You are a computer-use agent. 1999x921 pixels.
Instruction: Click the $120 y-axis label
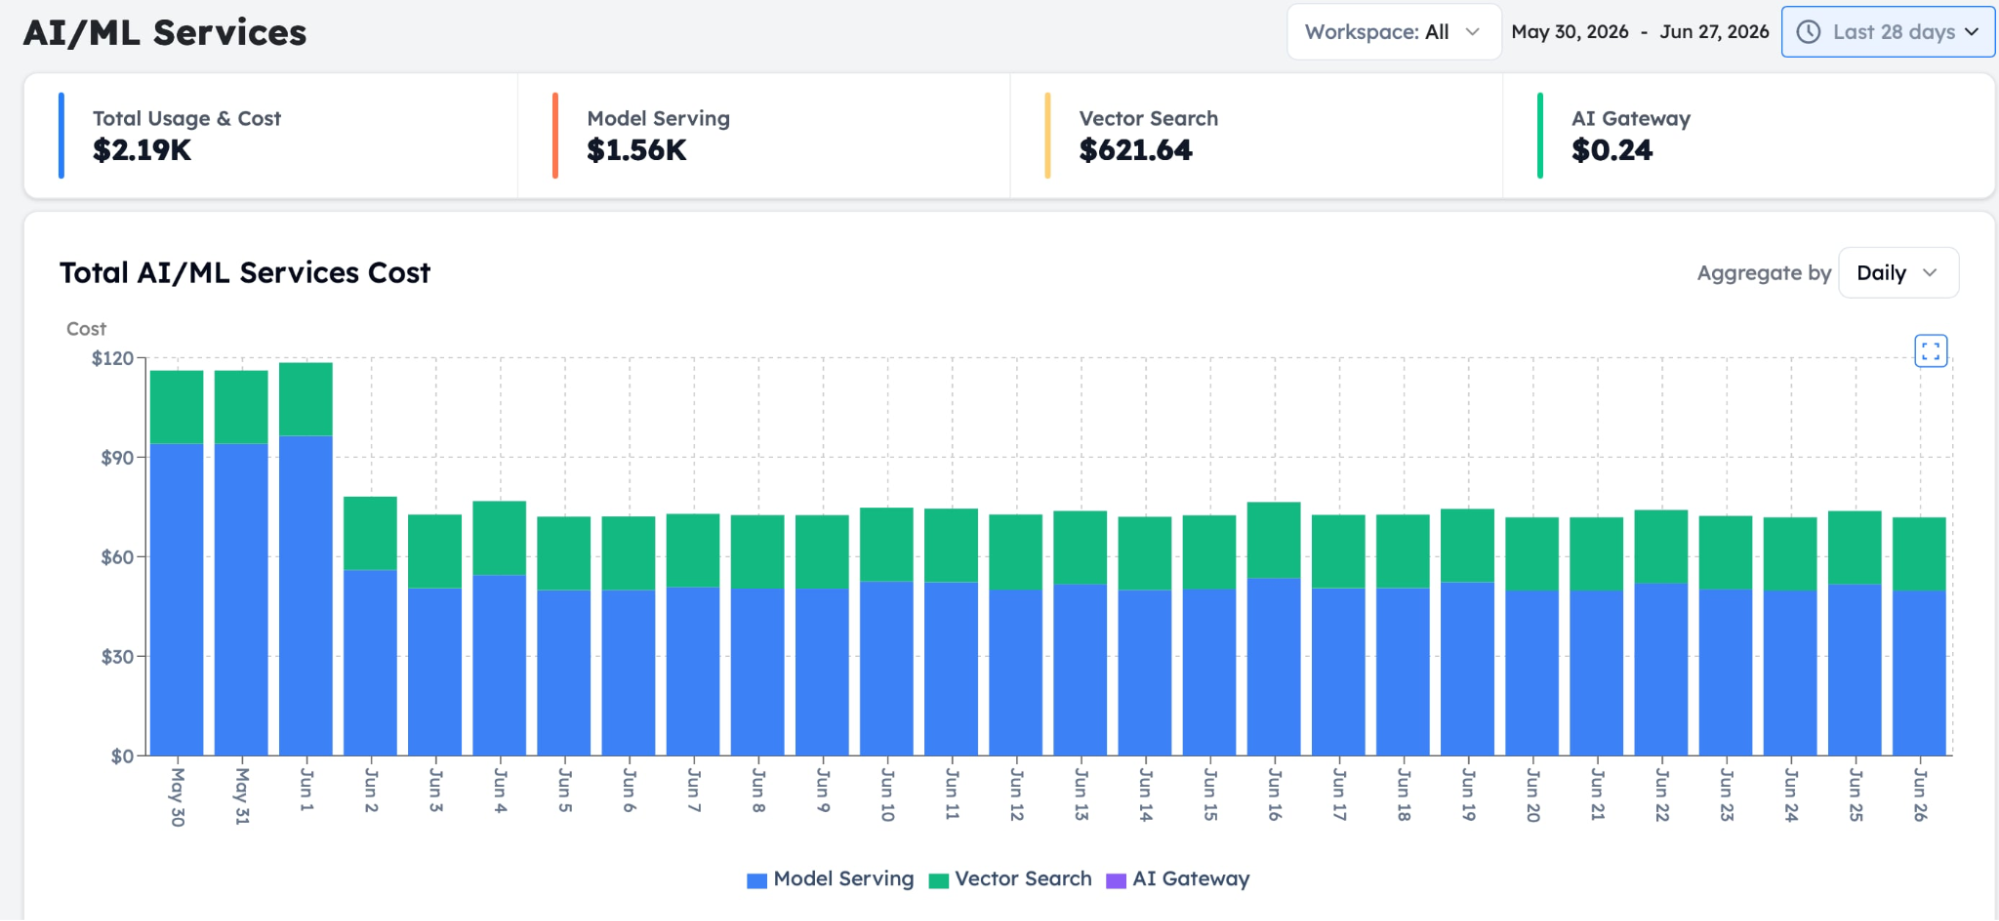pyautogui.click(x=112, y=358)
